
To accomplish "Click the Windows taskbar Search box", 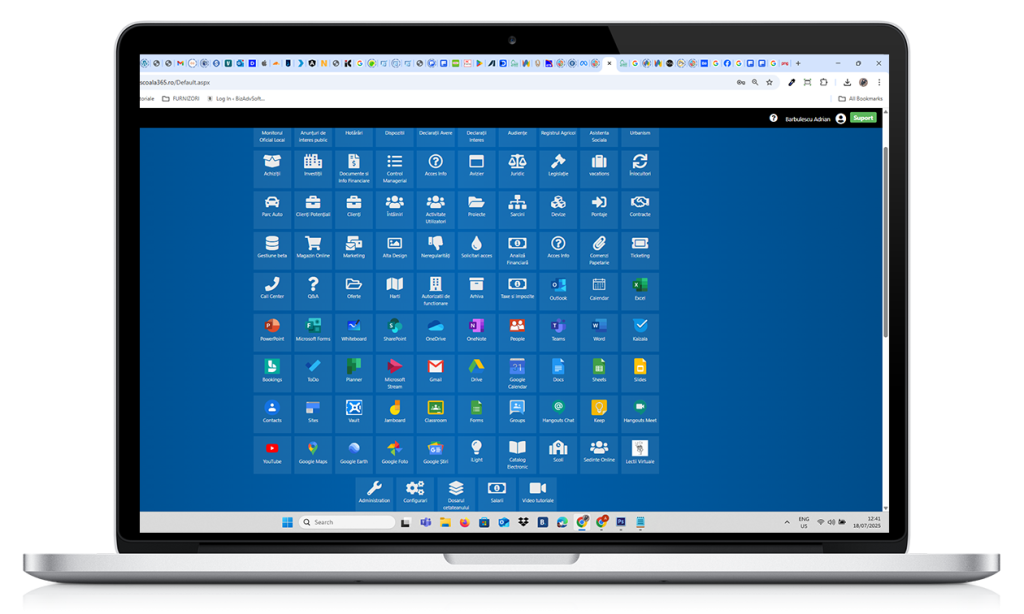I will [347, 522].
